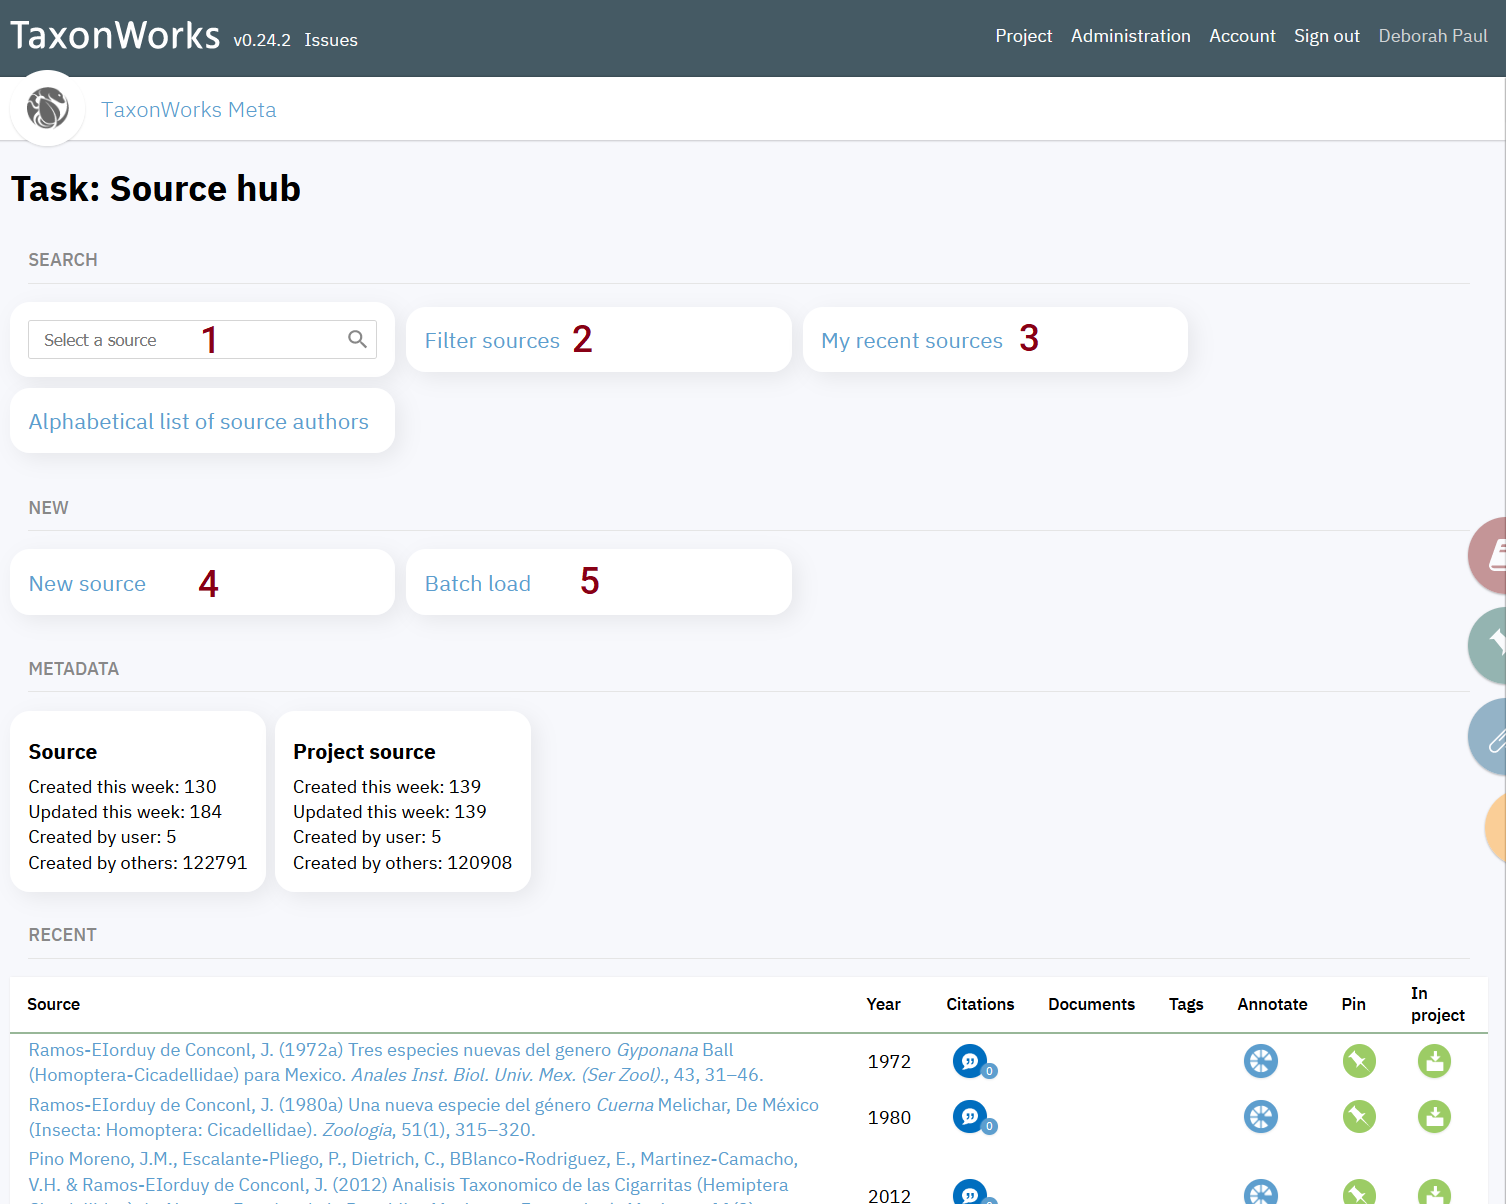Open Deborah Paul user profile link

(1432, 36)
